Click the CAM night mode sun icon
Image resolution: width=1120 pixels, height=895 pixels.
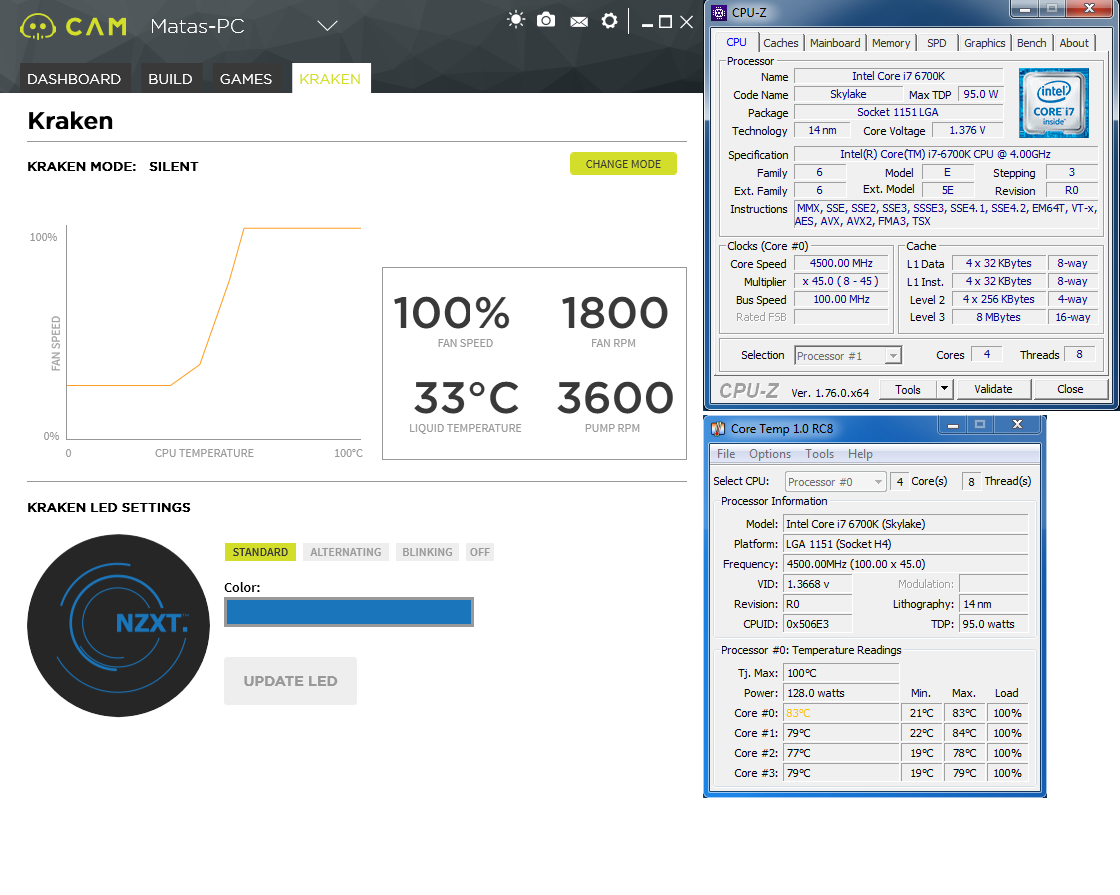(x=516, y=20)
